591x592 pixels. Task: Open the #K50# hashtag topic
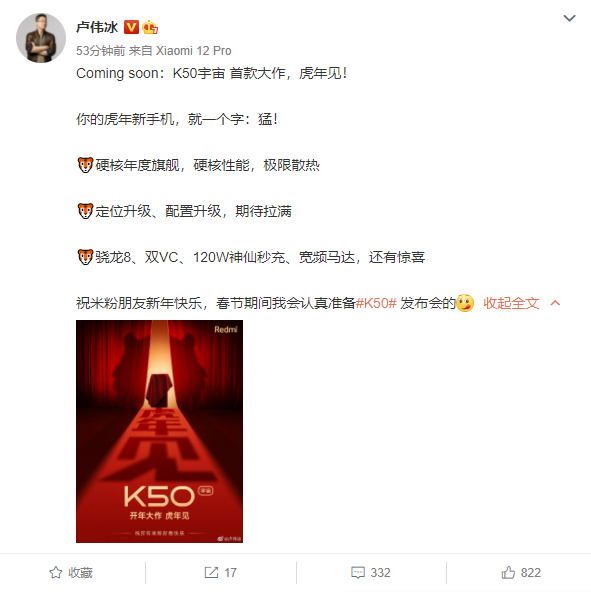point(376,303)
